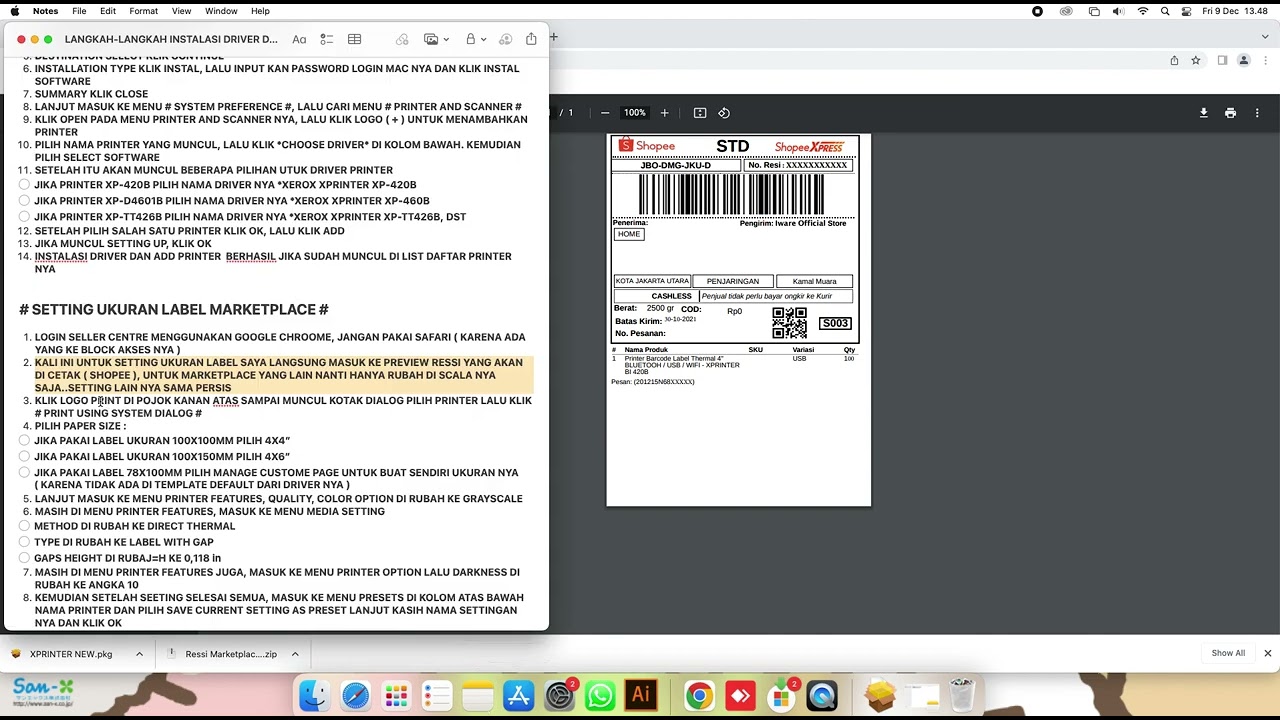Open the Edit menu
Screen dimensions: 1280x720
coord(108,11)
